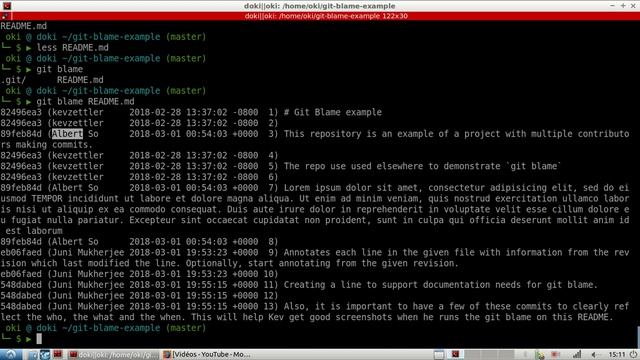Maximize the terminal window with plus button
Screen dimensions: 640x360
coord(623,5)
